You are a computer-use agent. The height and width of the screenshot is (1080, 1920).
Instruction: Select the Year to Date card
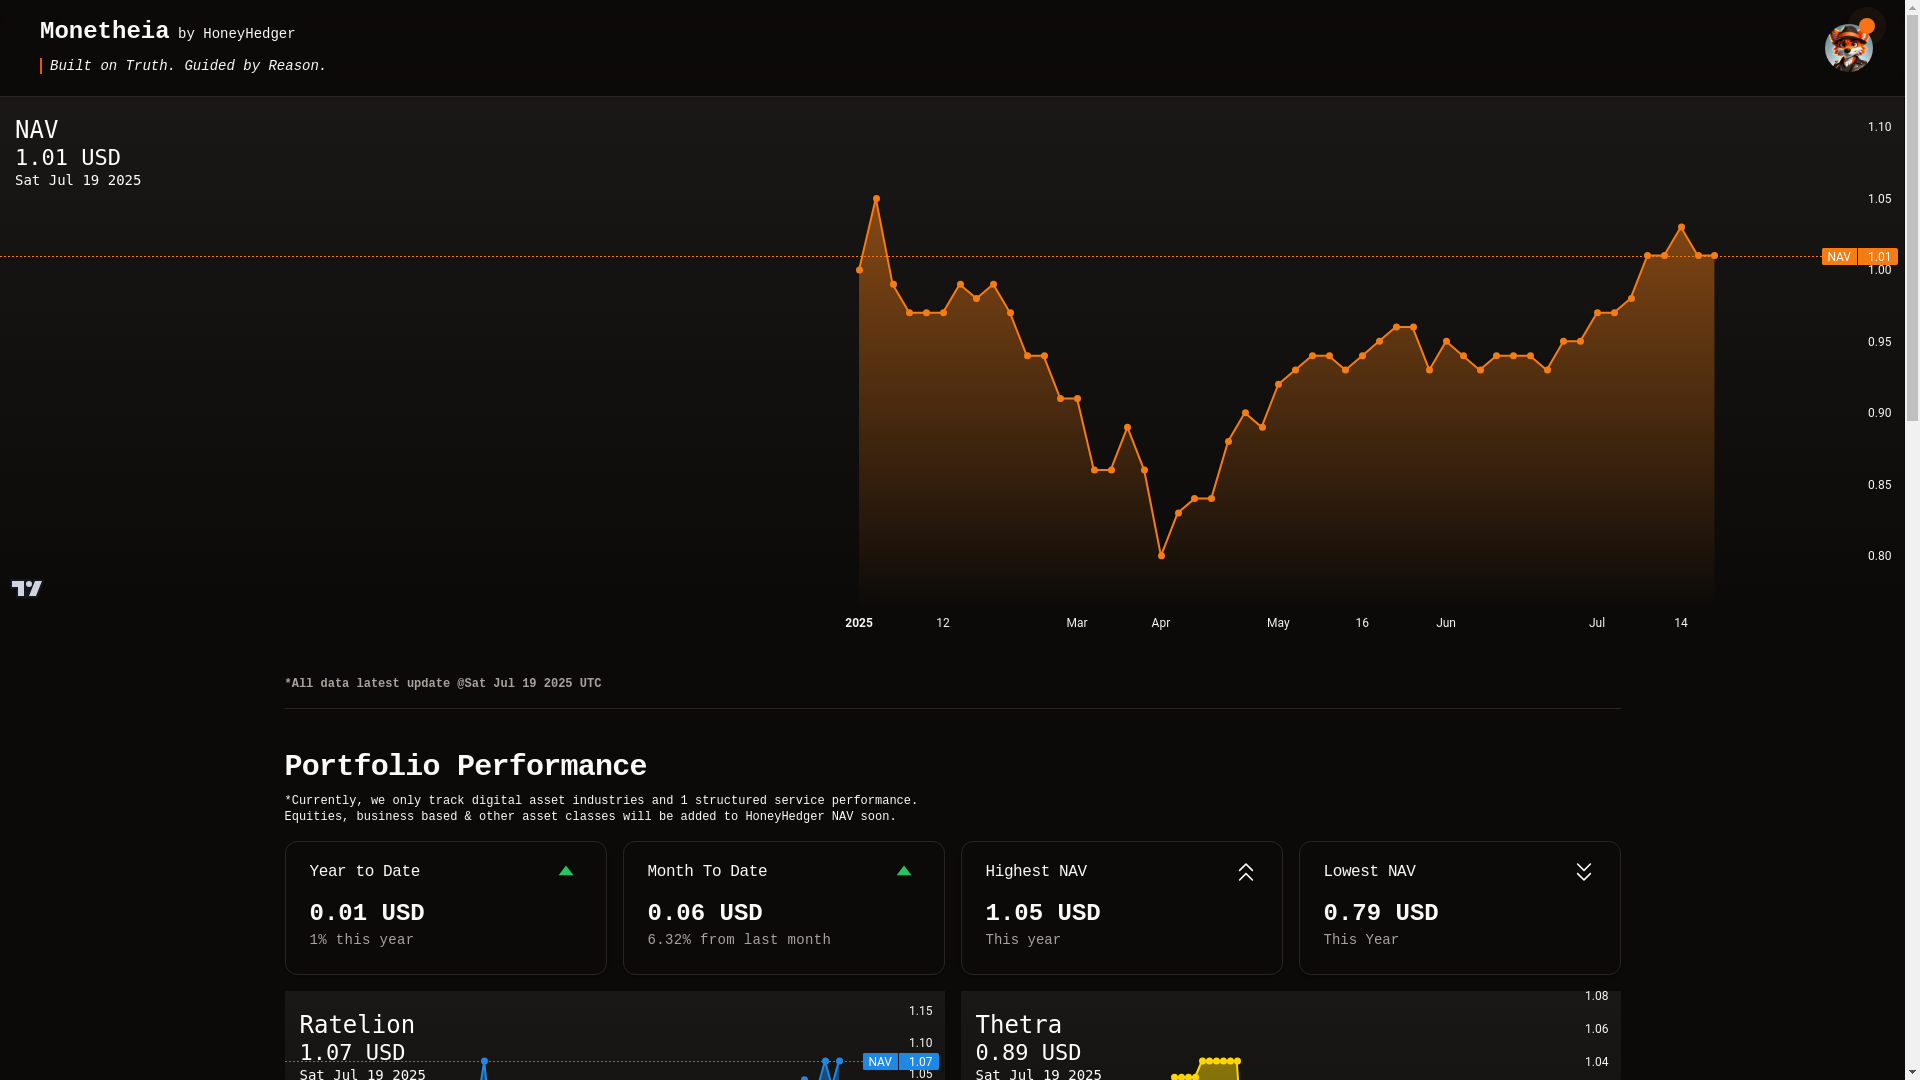click(446, 908)
